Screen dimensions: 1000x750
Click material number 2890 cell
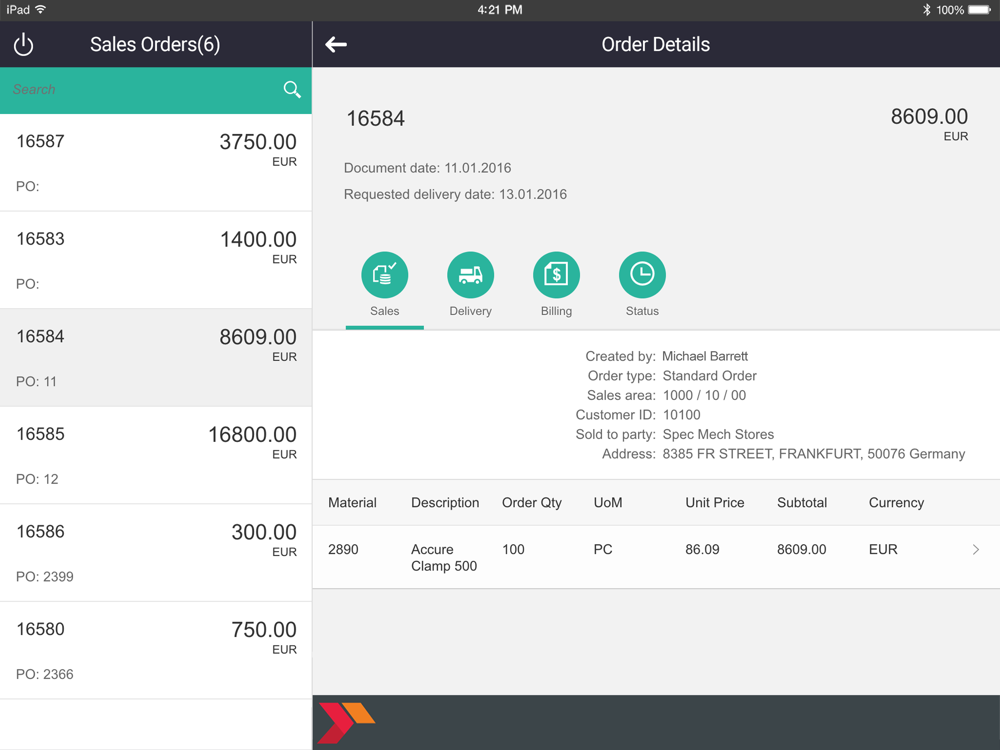[343, 550]
